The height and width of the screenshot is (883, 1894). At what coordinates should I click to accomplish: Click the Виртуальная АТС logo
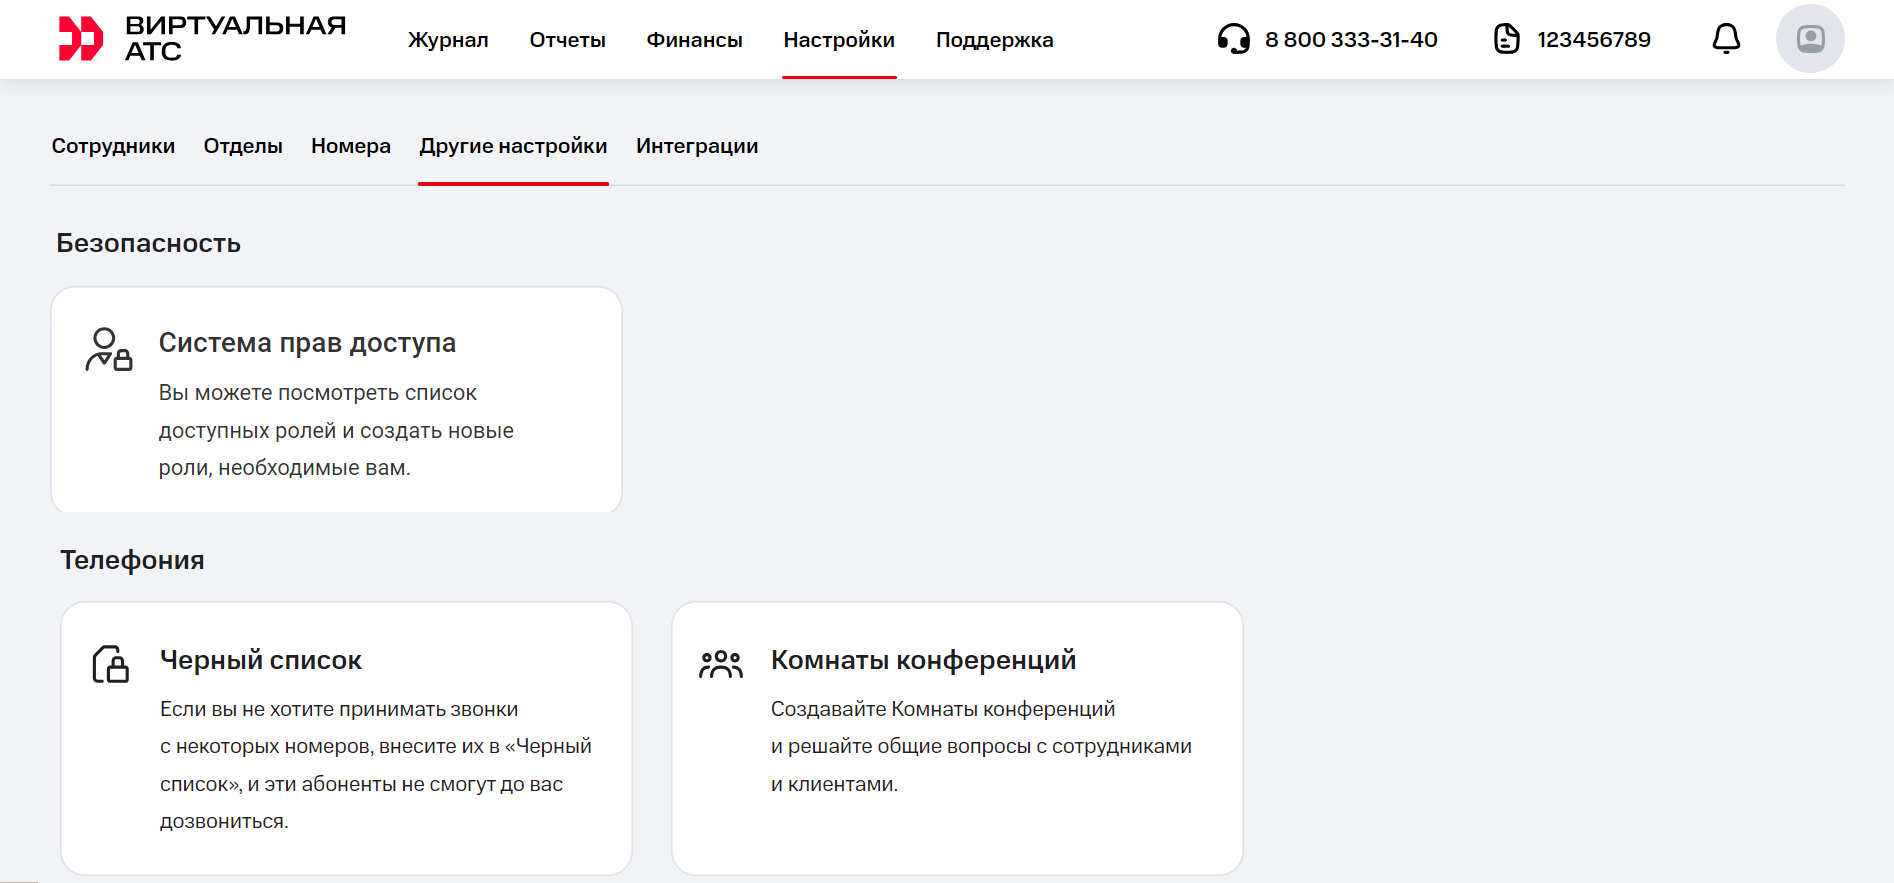coord(201,39)
